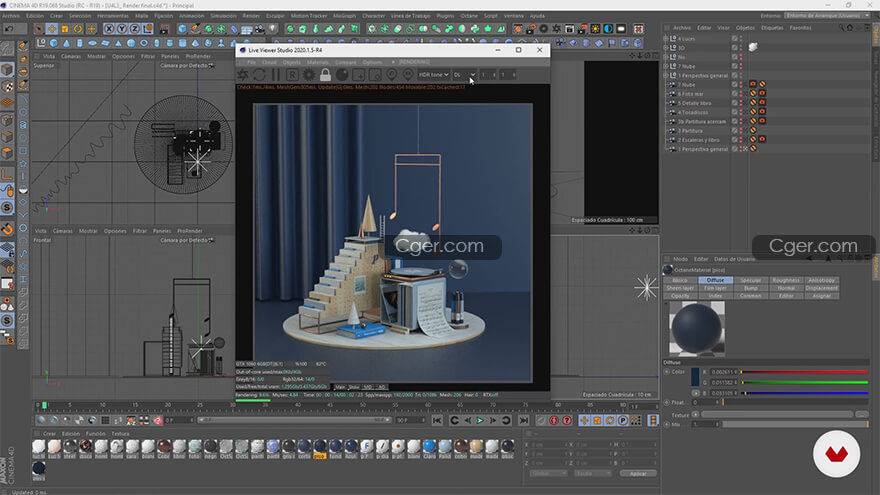Select the Scale tool in the top toolbar
The height and width of the screenshot is (495, 880).
click(x=65, y=29)
